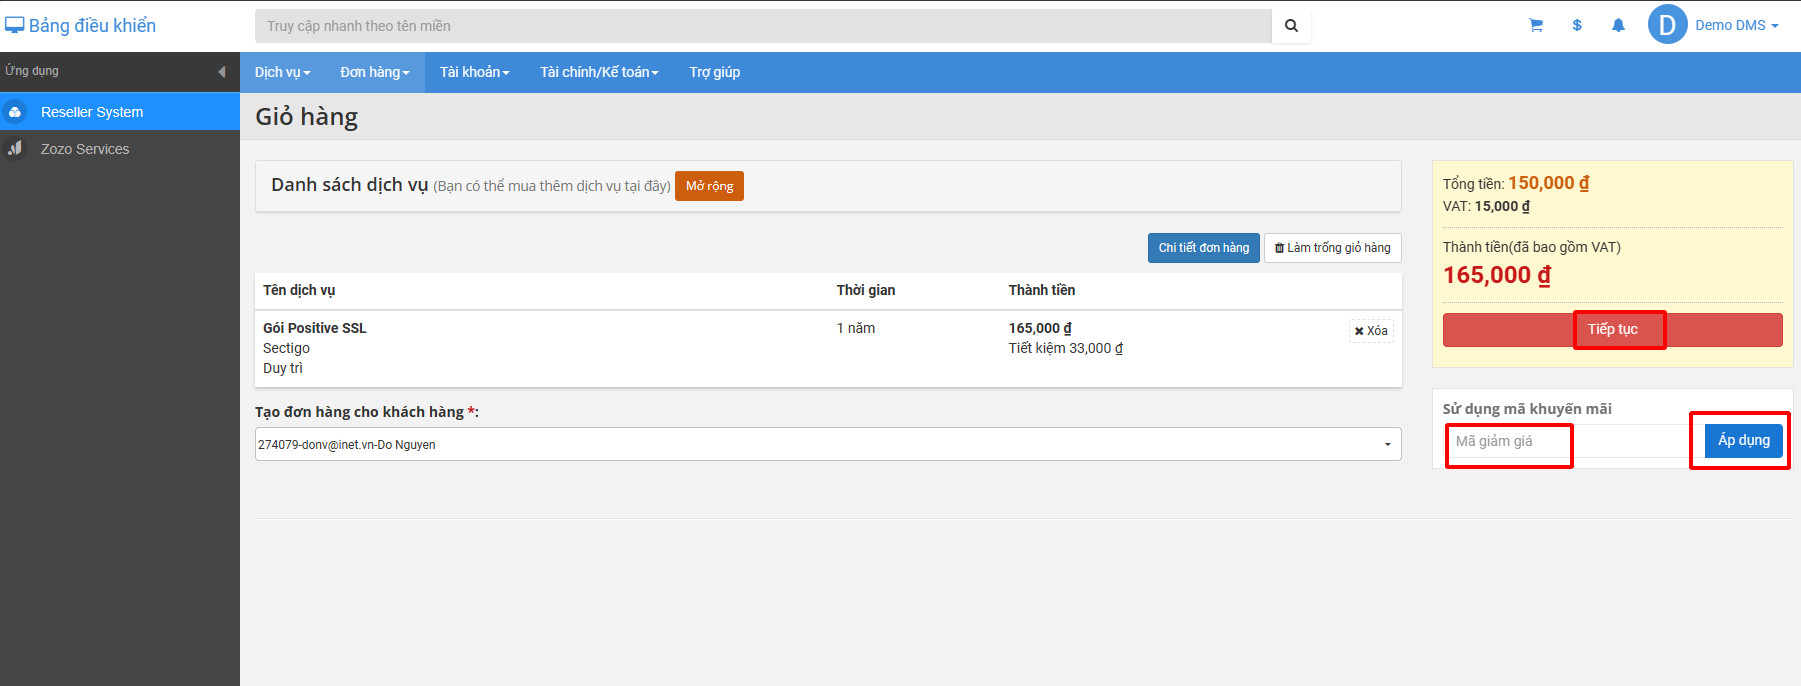Click the 1 năm duration cell

pyautogui.click(x=856, y=328)
